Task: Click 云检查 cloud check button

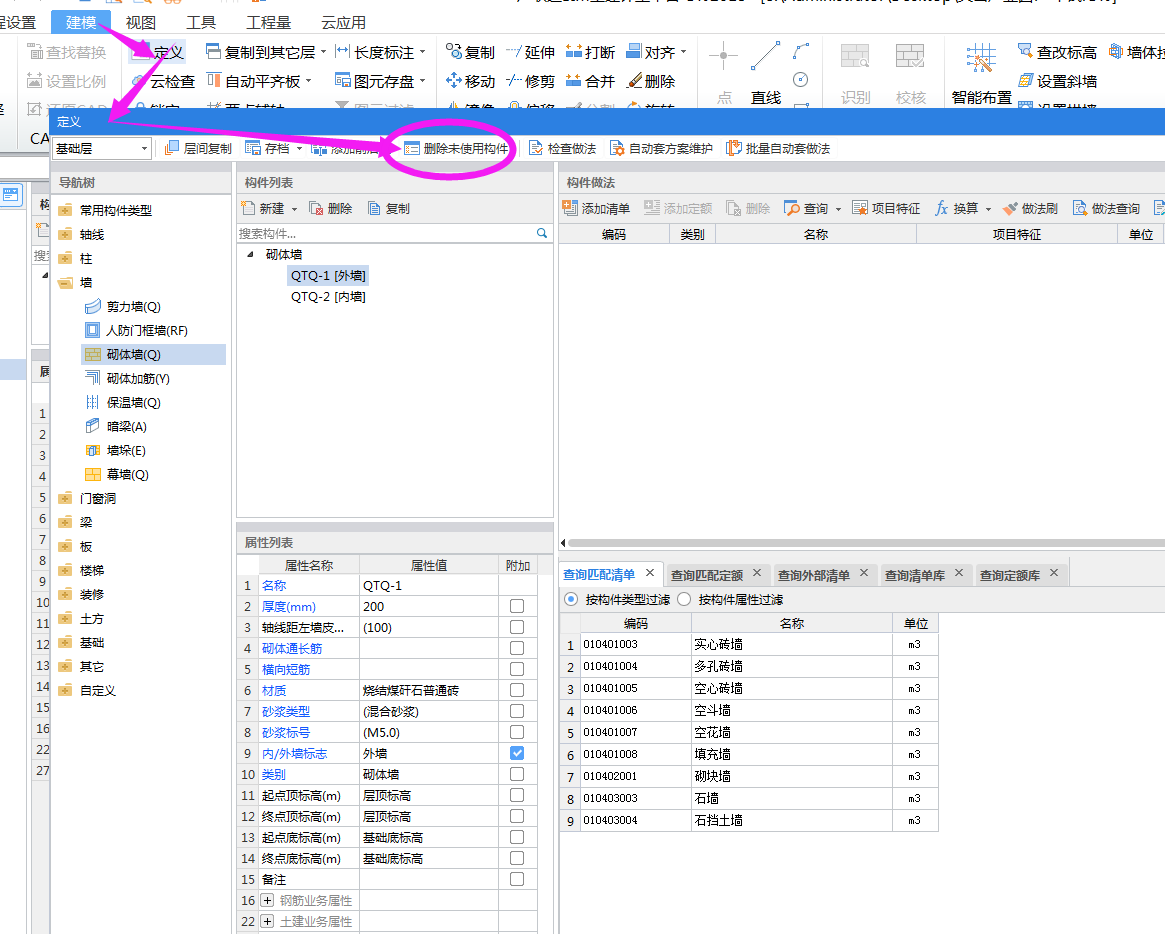Action: coord(163,81)
